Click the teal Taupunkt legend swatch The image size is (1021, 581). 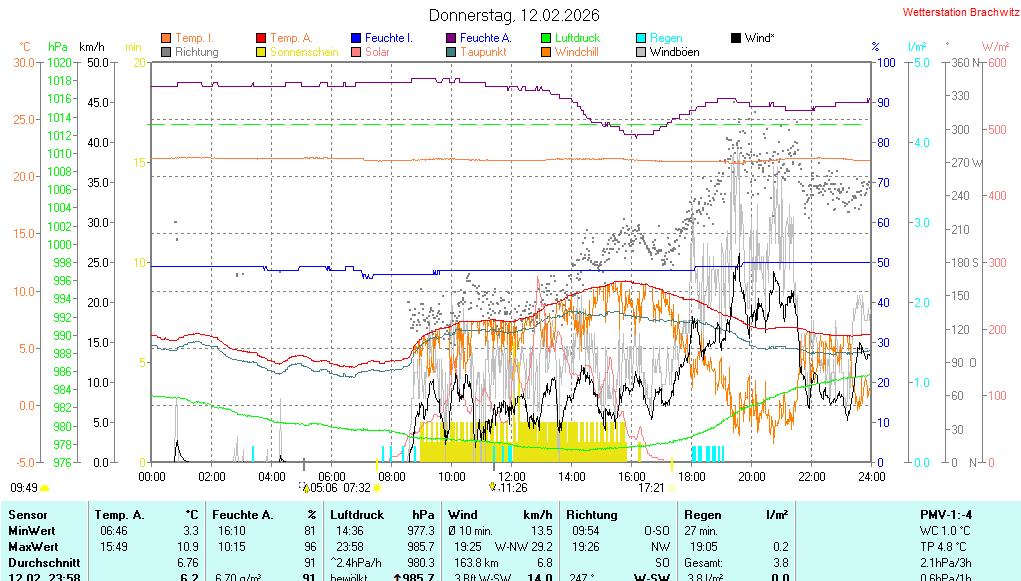451,52
